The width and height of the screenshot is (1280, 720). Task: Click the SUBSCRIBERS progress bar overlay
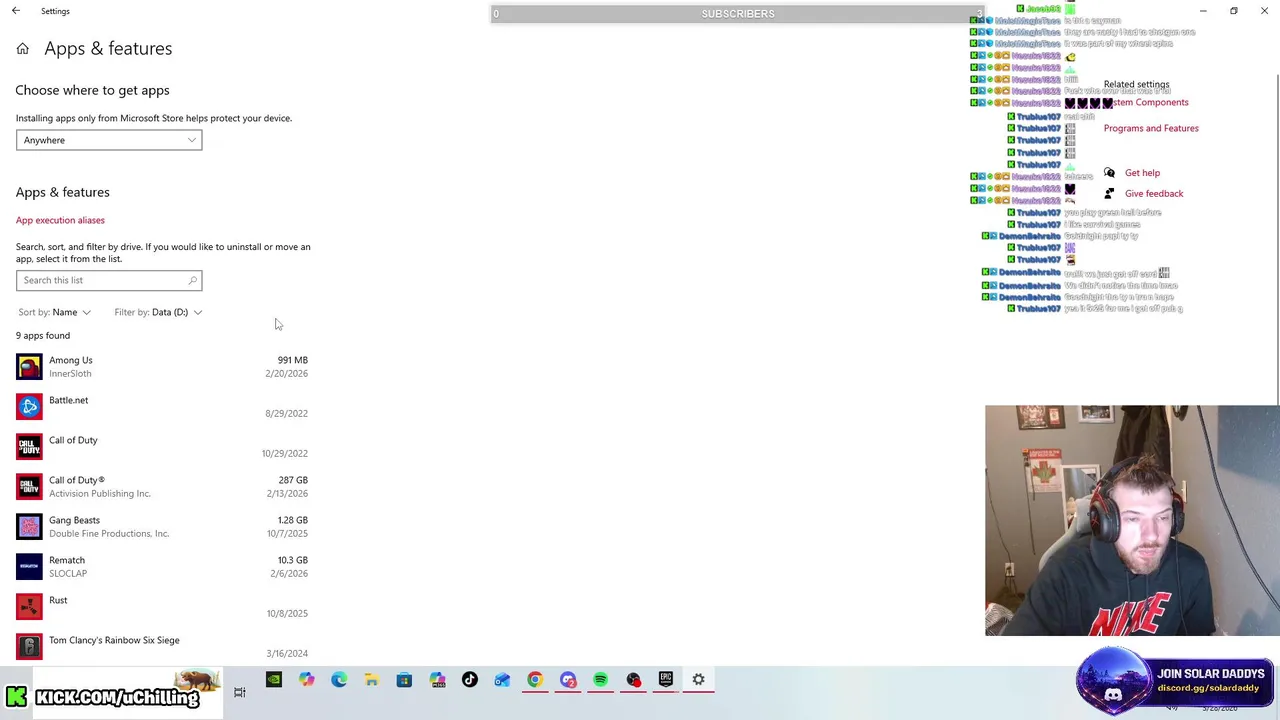click(738, 14)
